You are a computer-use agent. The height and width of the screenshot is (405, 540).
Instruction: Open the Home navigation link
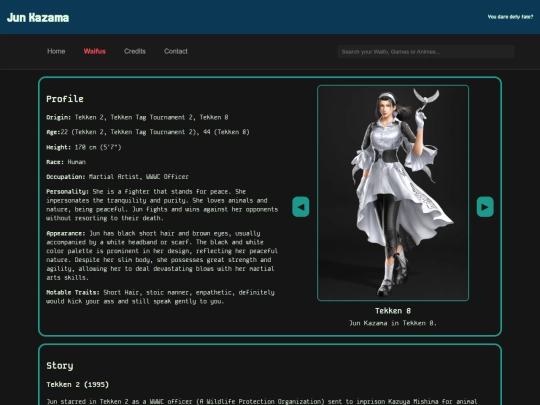pyautogui.click(x=56, y=51)
